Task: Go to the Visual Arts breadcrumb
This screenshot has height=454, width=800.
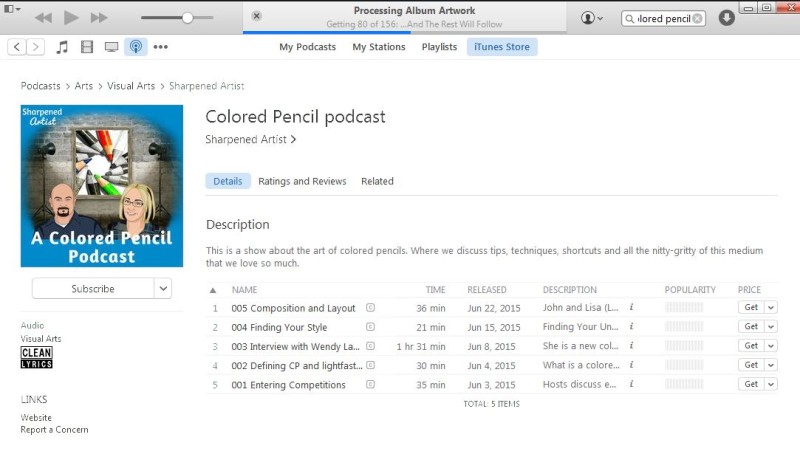Action: coord(131,86)
